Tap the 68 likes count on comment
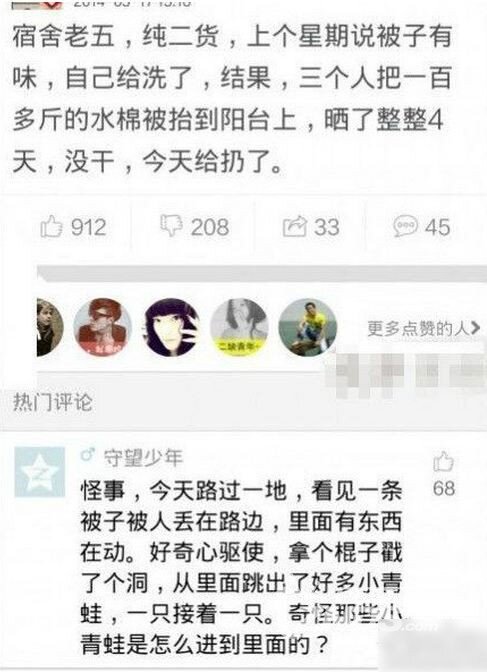 tap(444, 488)
